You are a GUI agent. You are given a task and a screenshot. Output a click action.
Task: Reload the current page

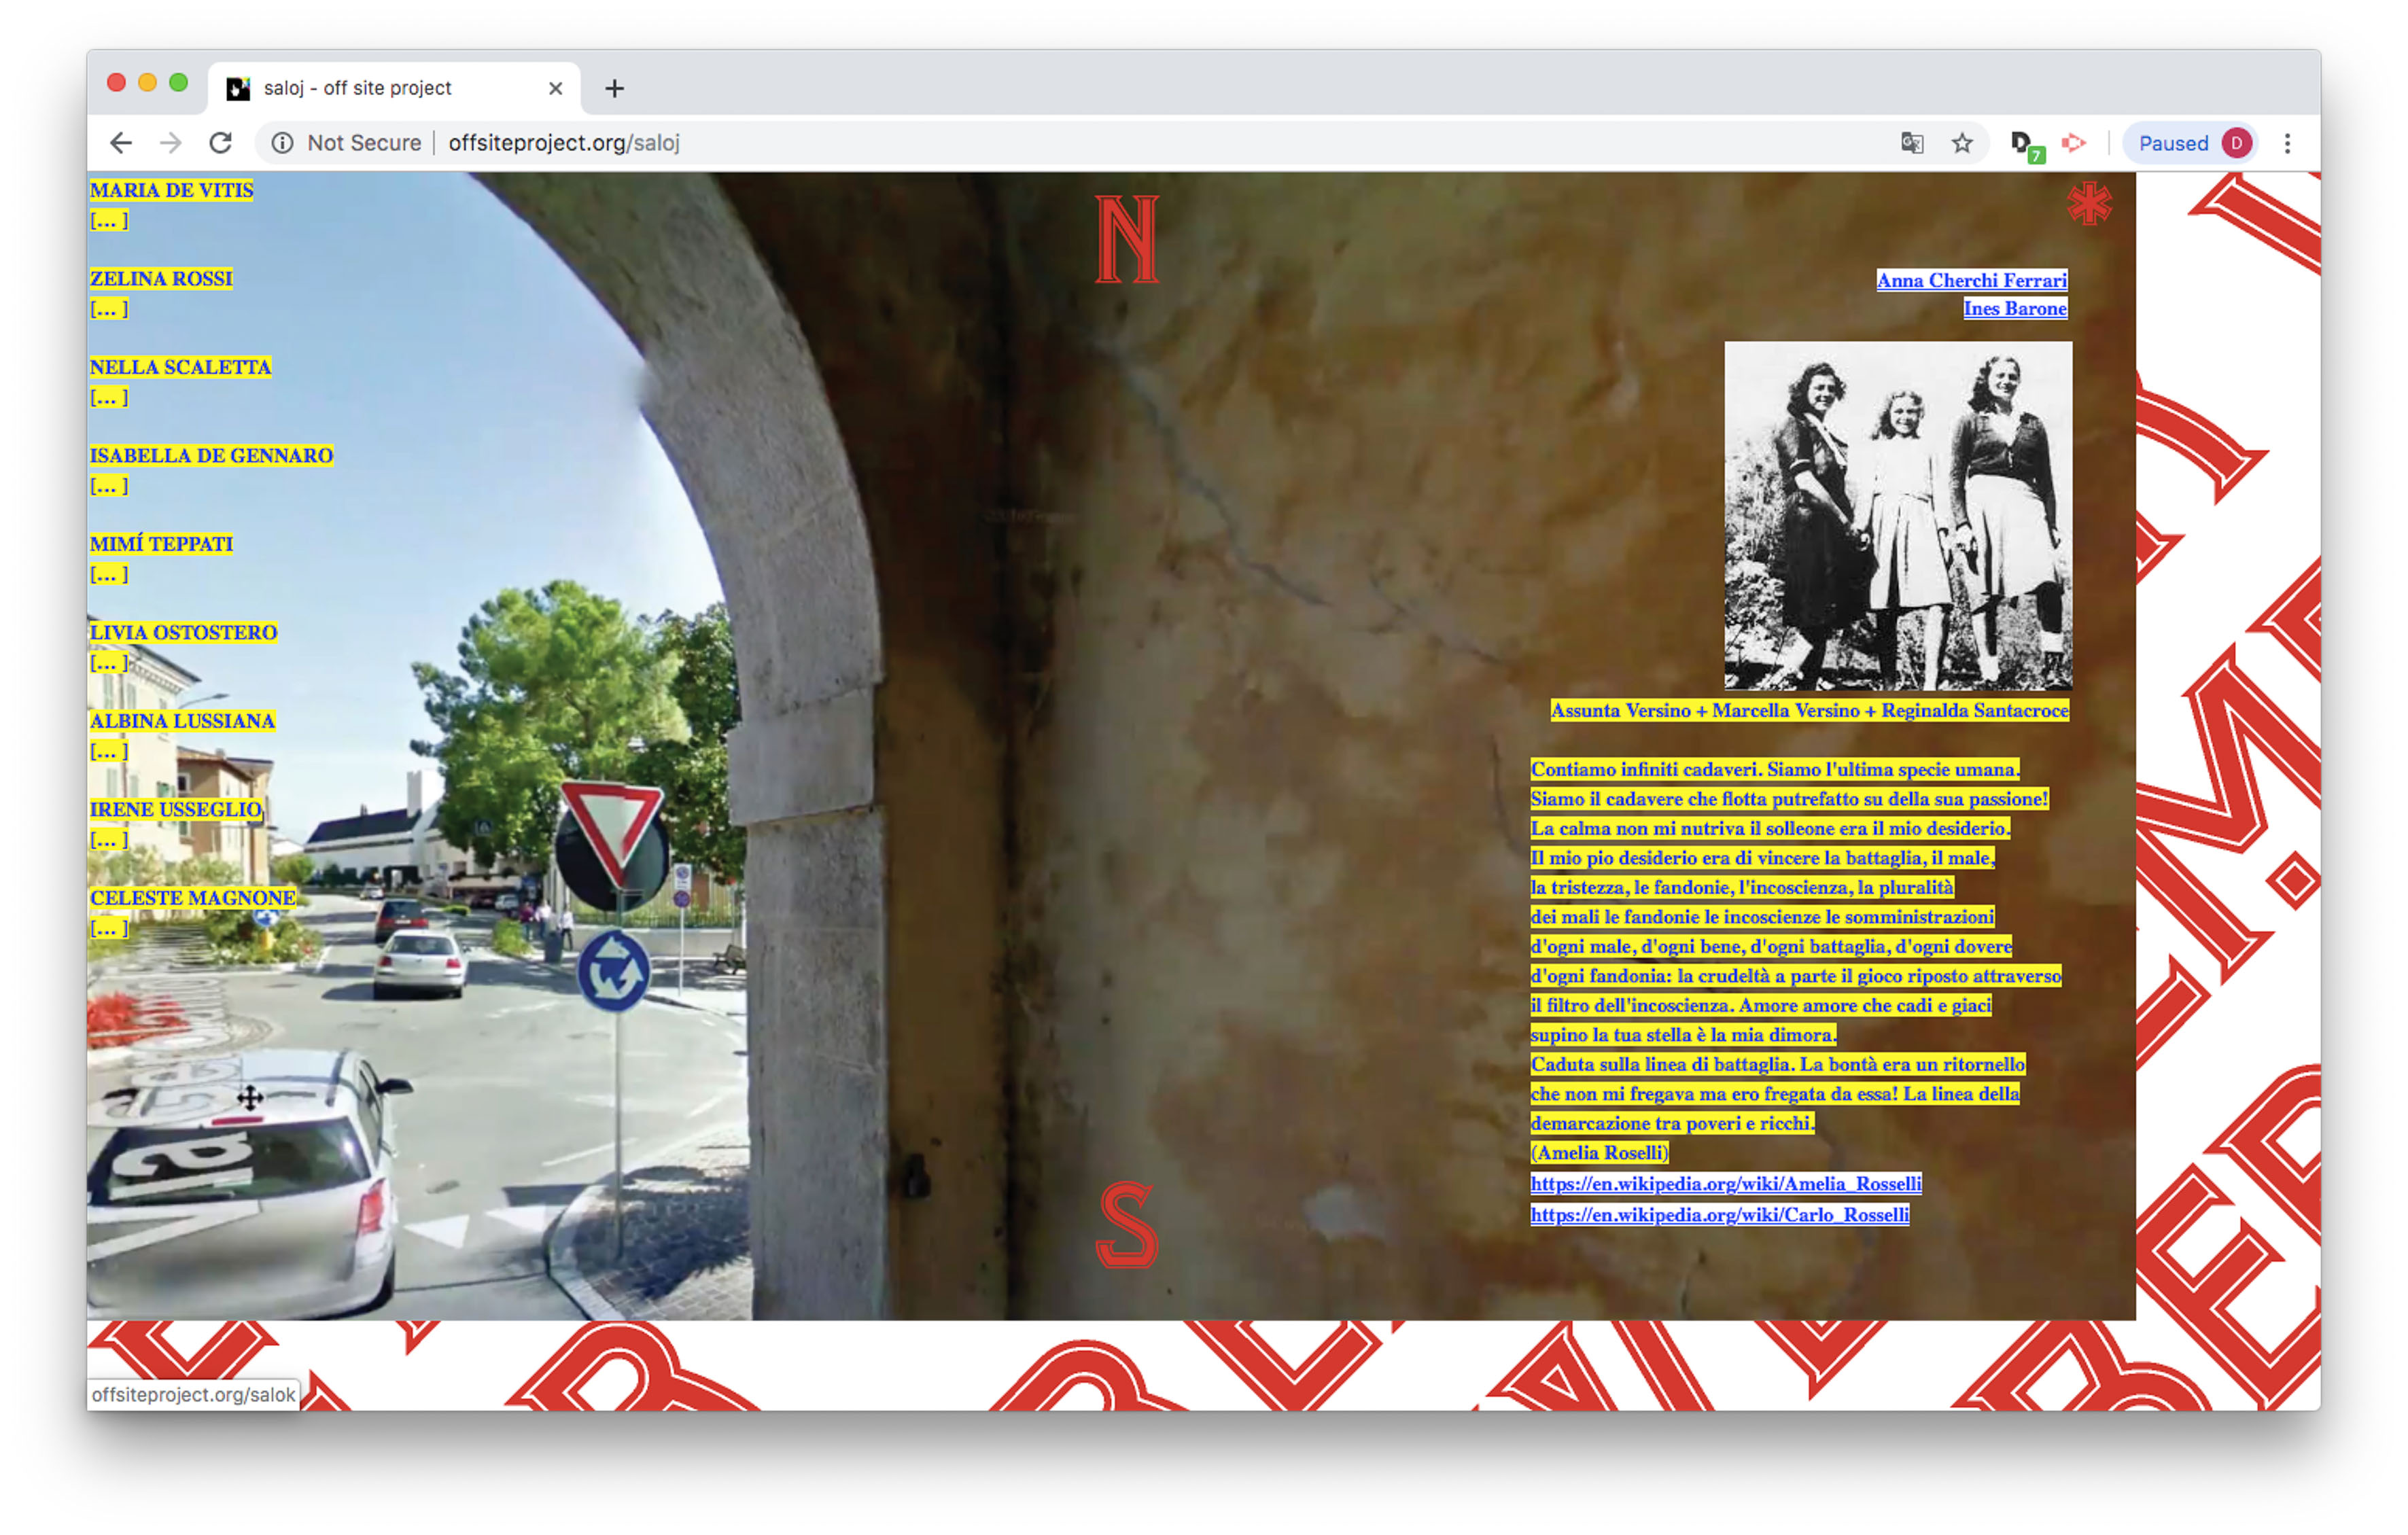pos(221,143)
